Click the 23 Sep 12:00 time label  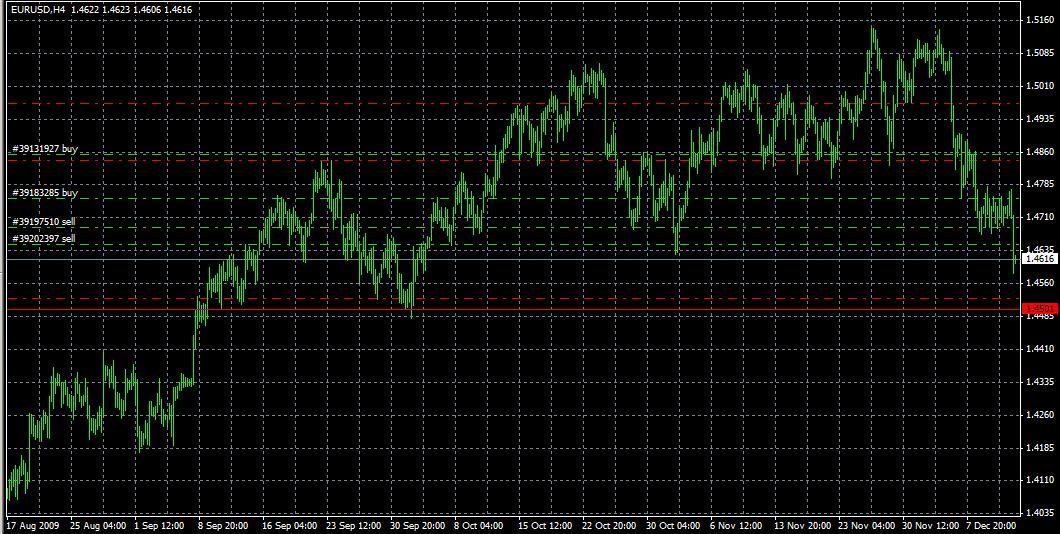click(353, 525)
